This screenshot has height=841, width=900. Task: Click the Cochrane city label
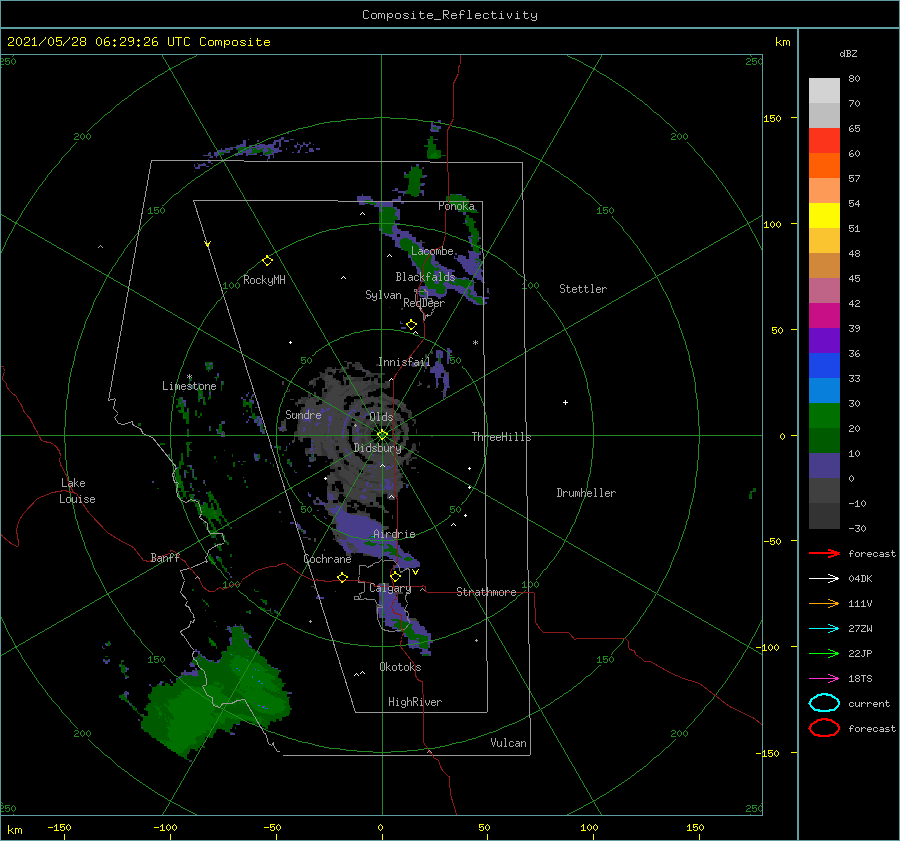tap(327, 559)
